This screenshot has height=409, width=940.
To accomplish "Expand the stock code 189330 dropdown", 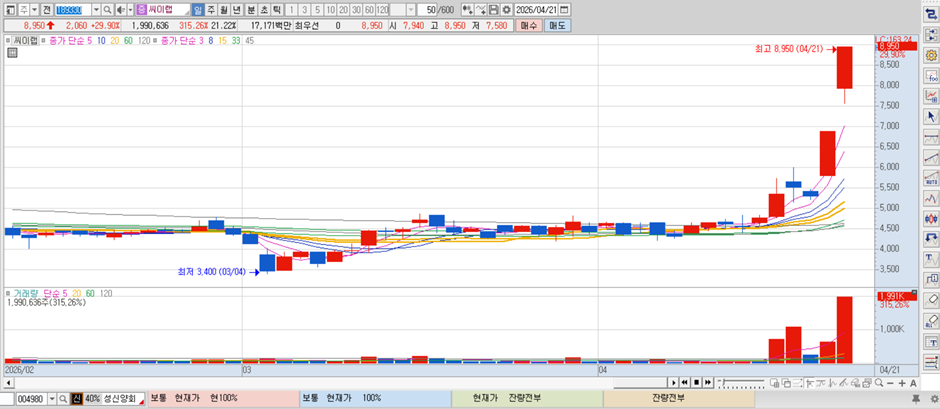I will 96,10.
